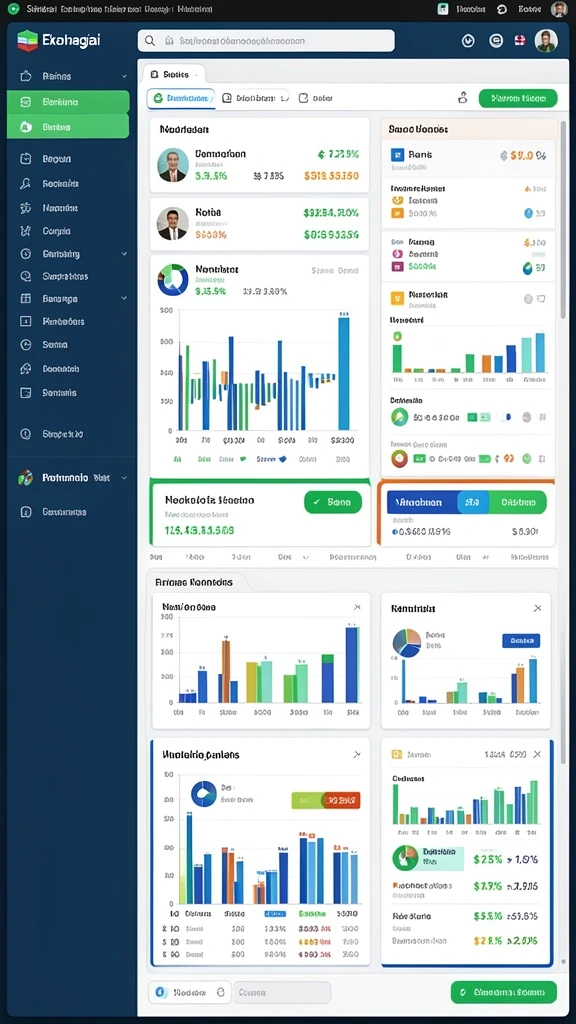Select the second green highlighted sidebar item
The height and width of the screenshot is (1024, 576).
68,127
